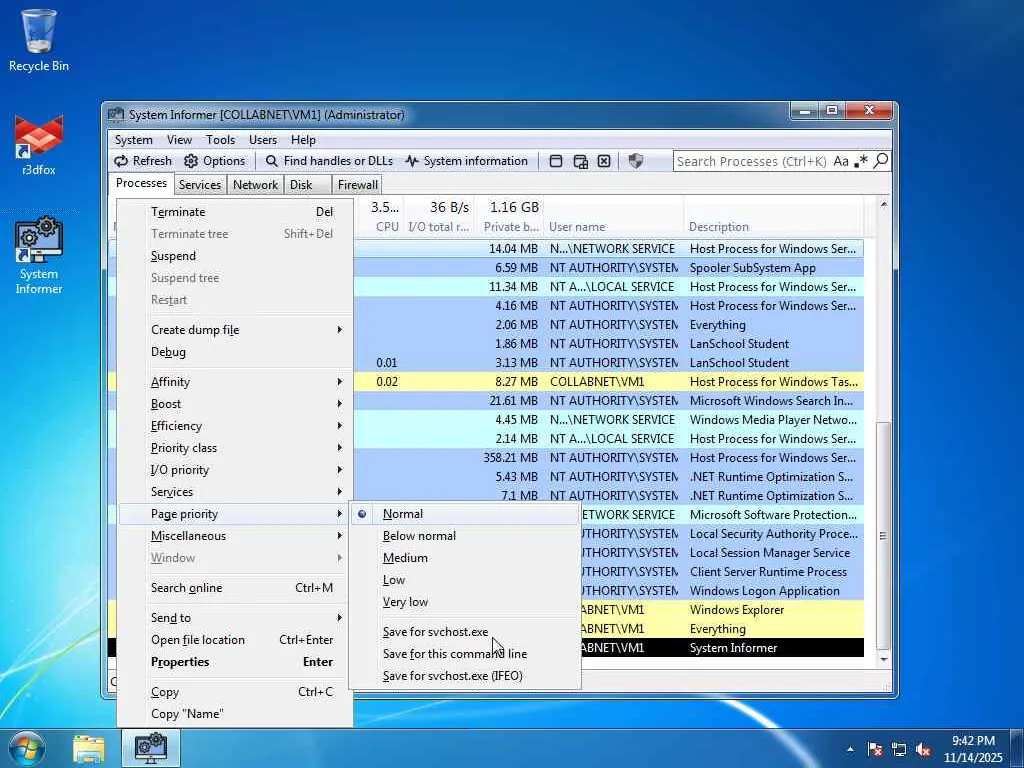Click Show desktop button at taskbar end
The width and height of the screenshot is (1024, 768).
(1017, 749)
